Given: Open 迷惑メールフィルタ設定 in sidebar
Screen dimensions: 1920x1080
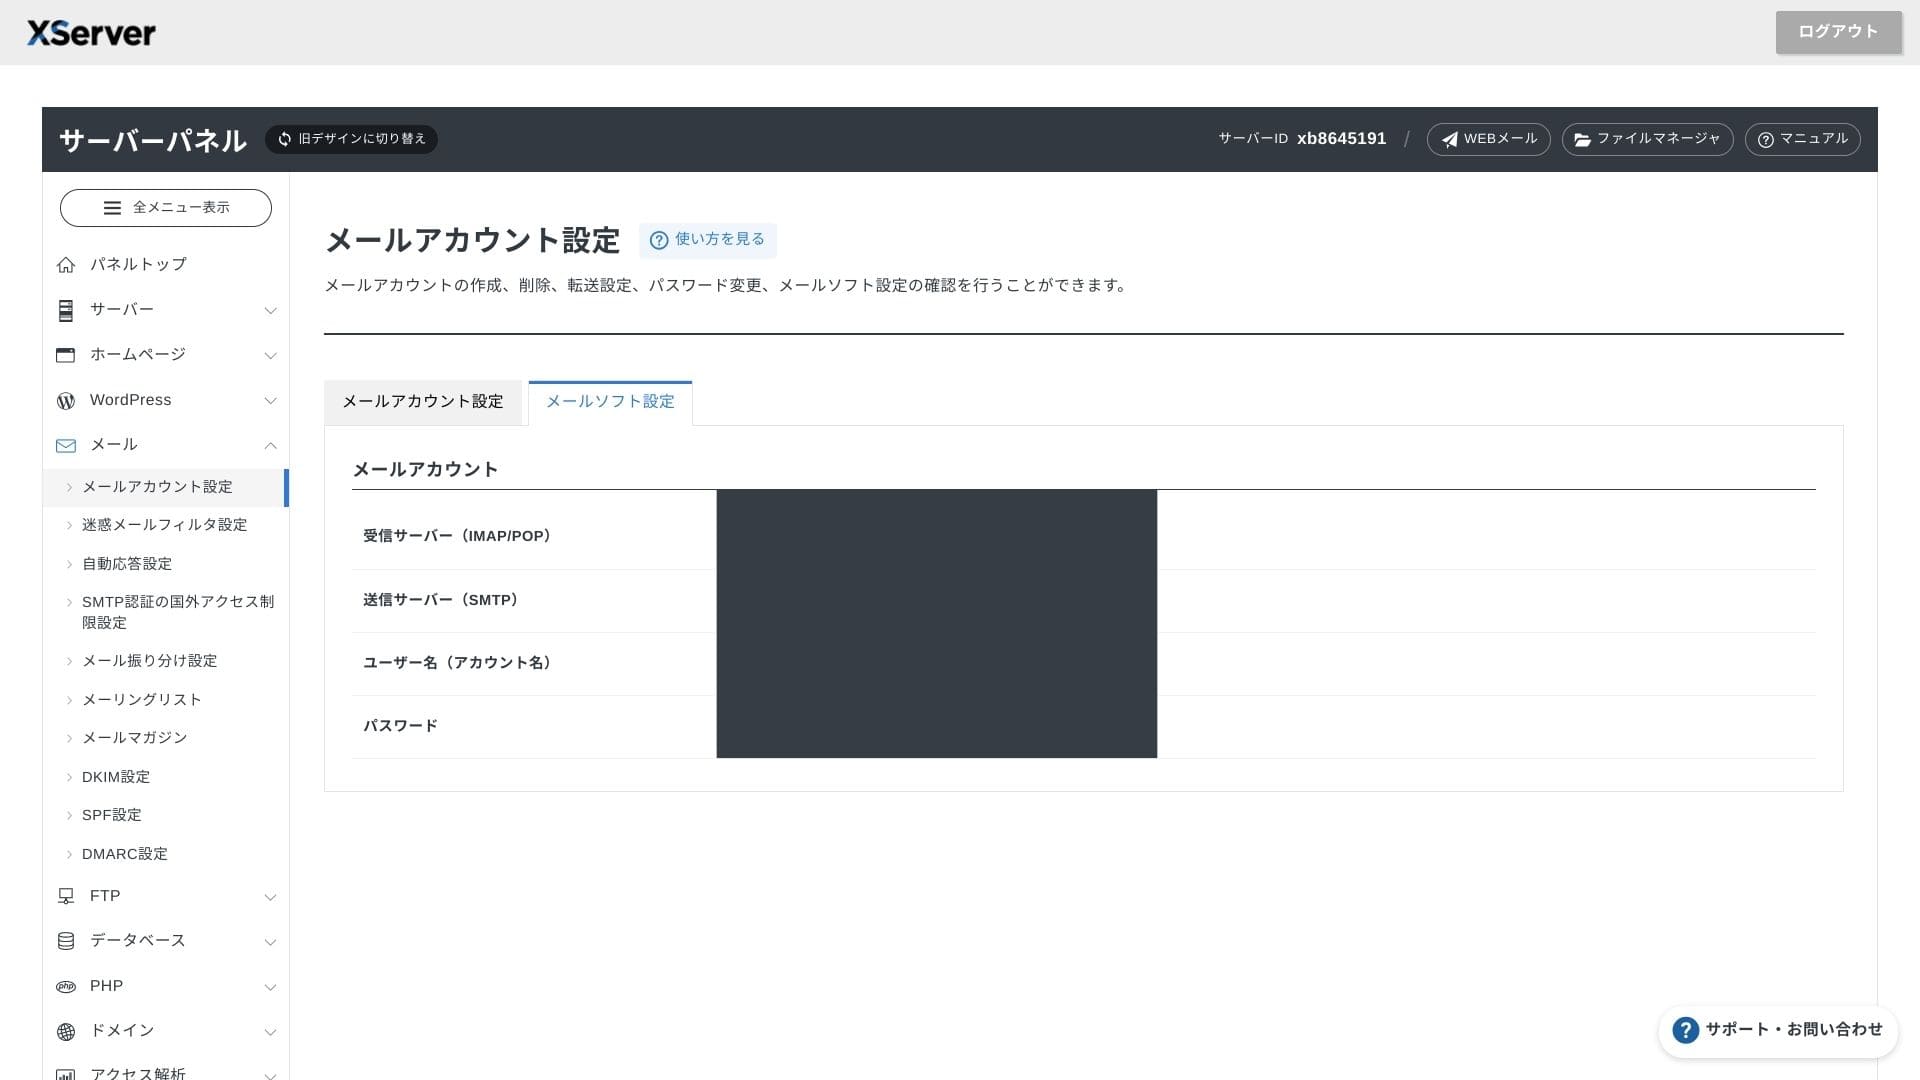Looking at the screenshot, I should click(164, 525).
